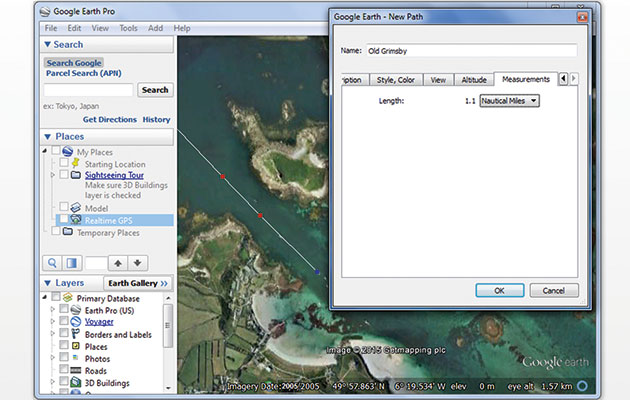Toggle the My Places checkbox
Viewport: 630px width, 400px height.
click(56, 151)
